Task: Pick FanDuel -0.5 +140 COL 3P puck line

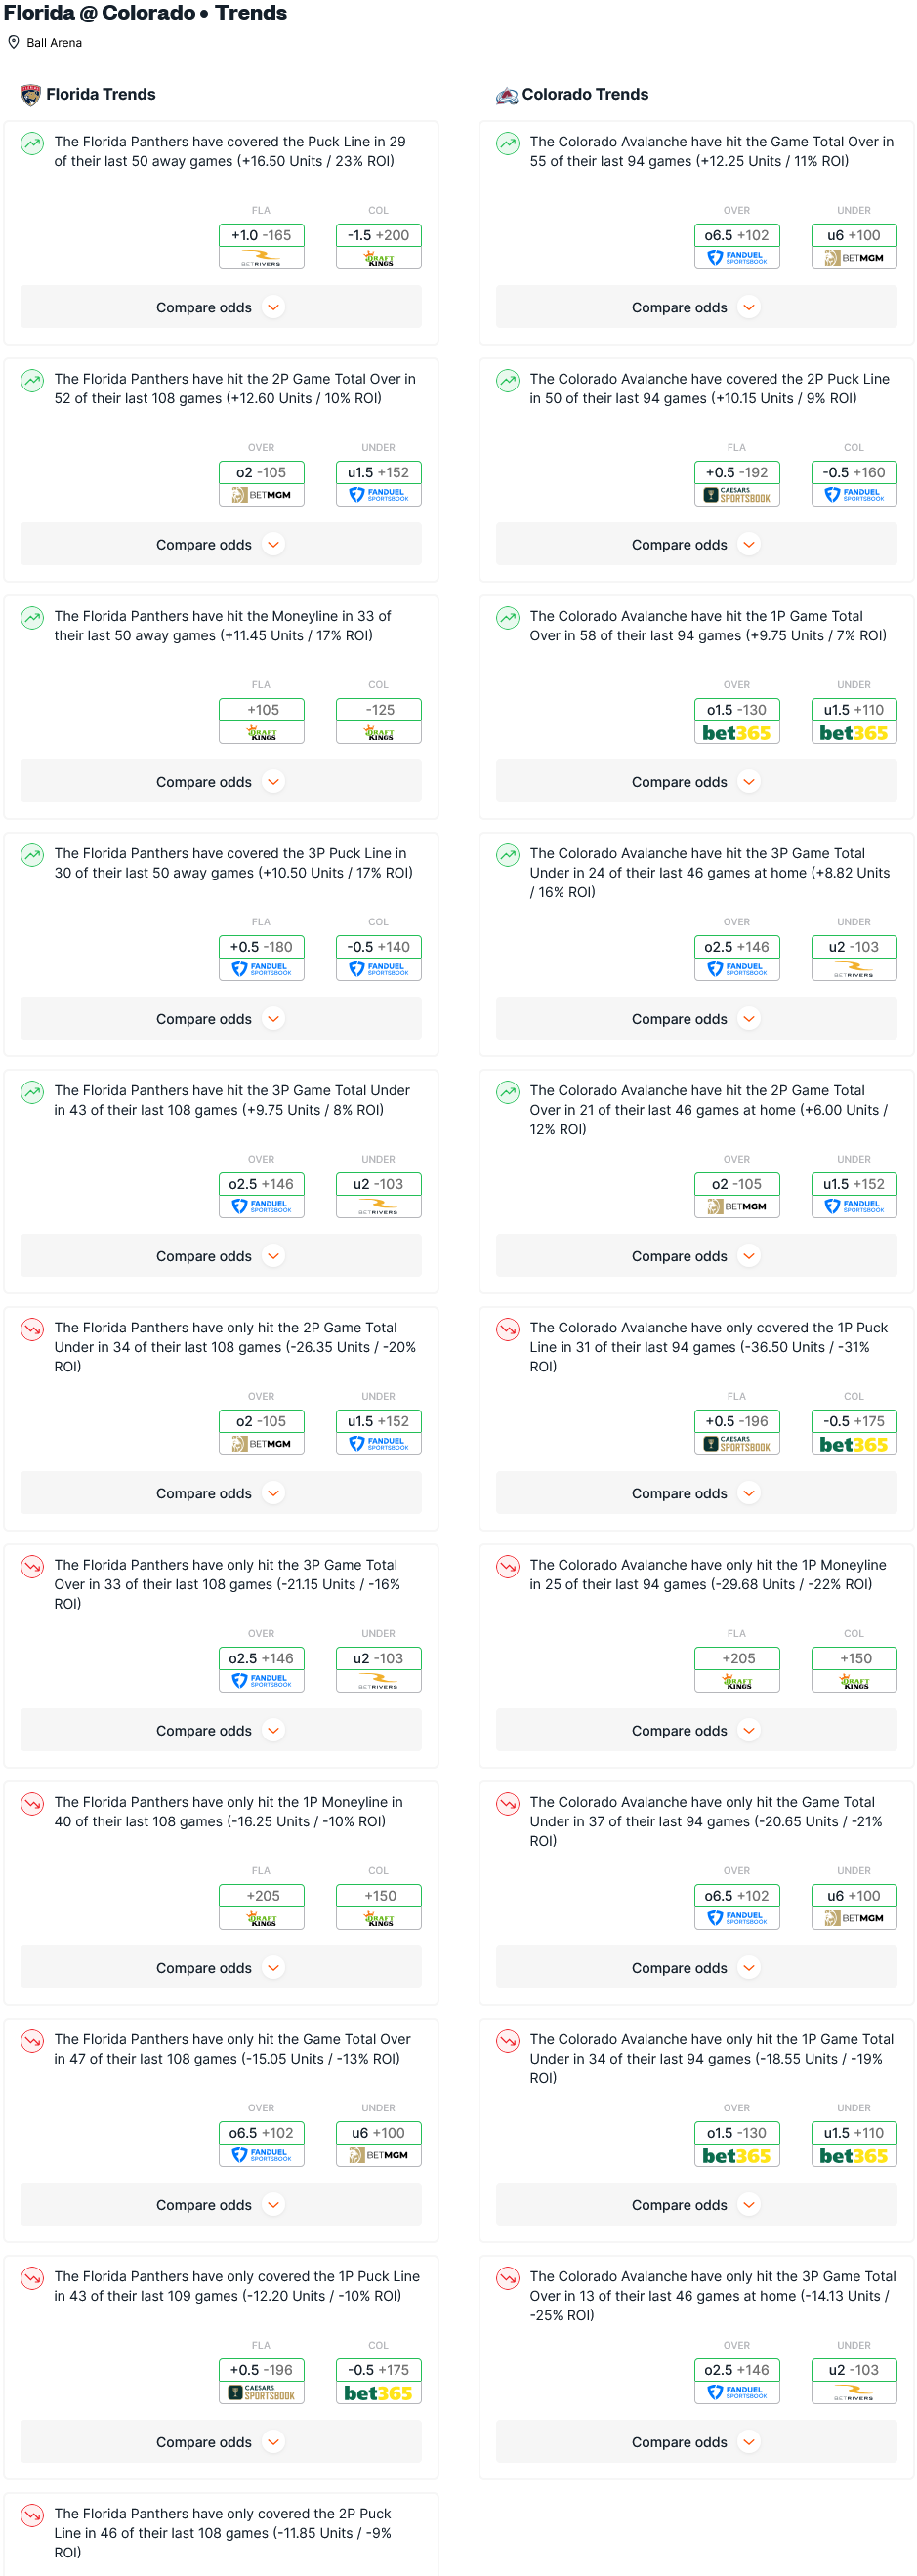Action: pyautogui.click(x=378, y=957)
